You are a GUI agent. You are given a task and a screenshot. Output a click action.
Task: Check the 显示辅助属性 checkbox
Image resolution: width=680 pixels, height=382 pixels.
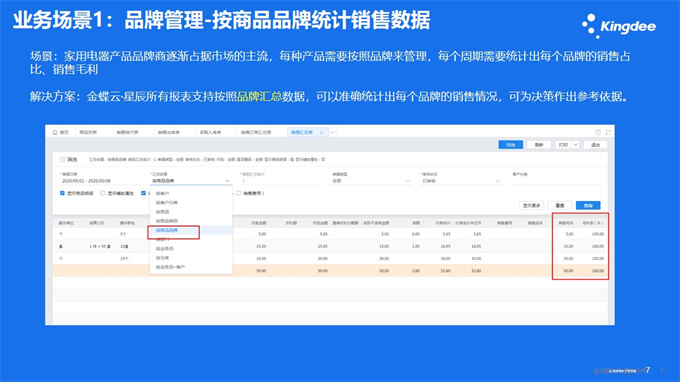coord(103,193)
